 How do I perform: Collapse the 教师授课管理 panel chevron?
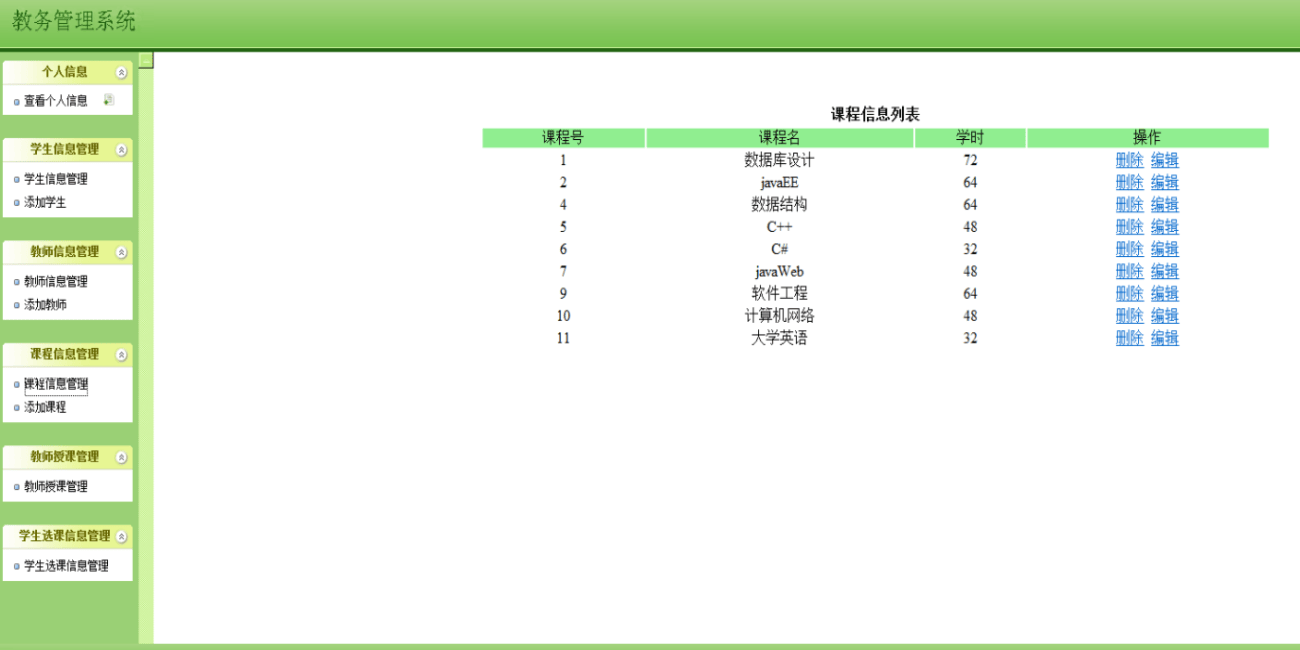122,456
